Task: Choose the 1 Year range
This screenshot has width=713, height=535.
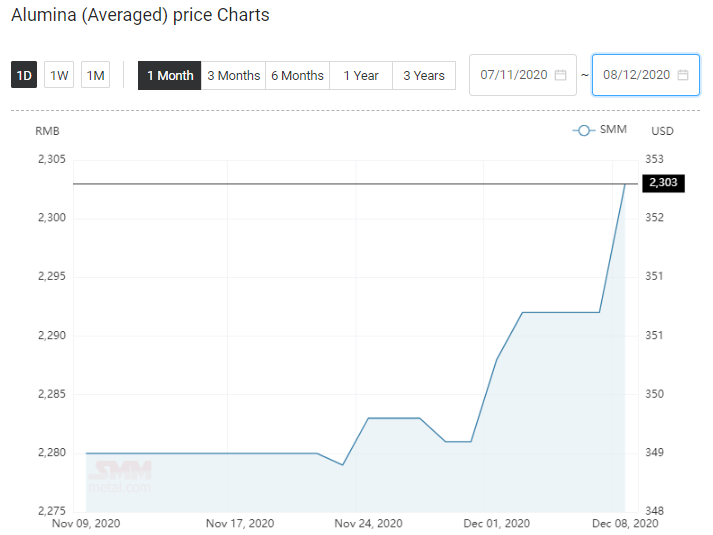Action: point(361,75)
